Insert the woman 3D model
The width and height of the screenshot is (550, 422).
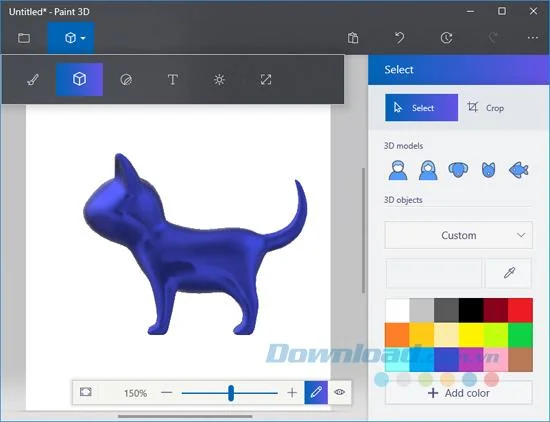click(428, 170)
